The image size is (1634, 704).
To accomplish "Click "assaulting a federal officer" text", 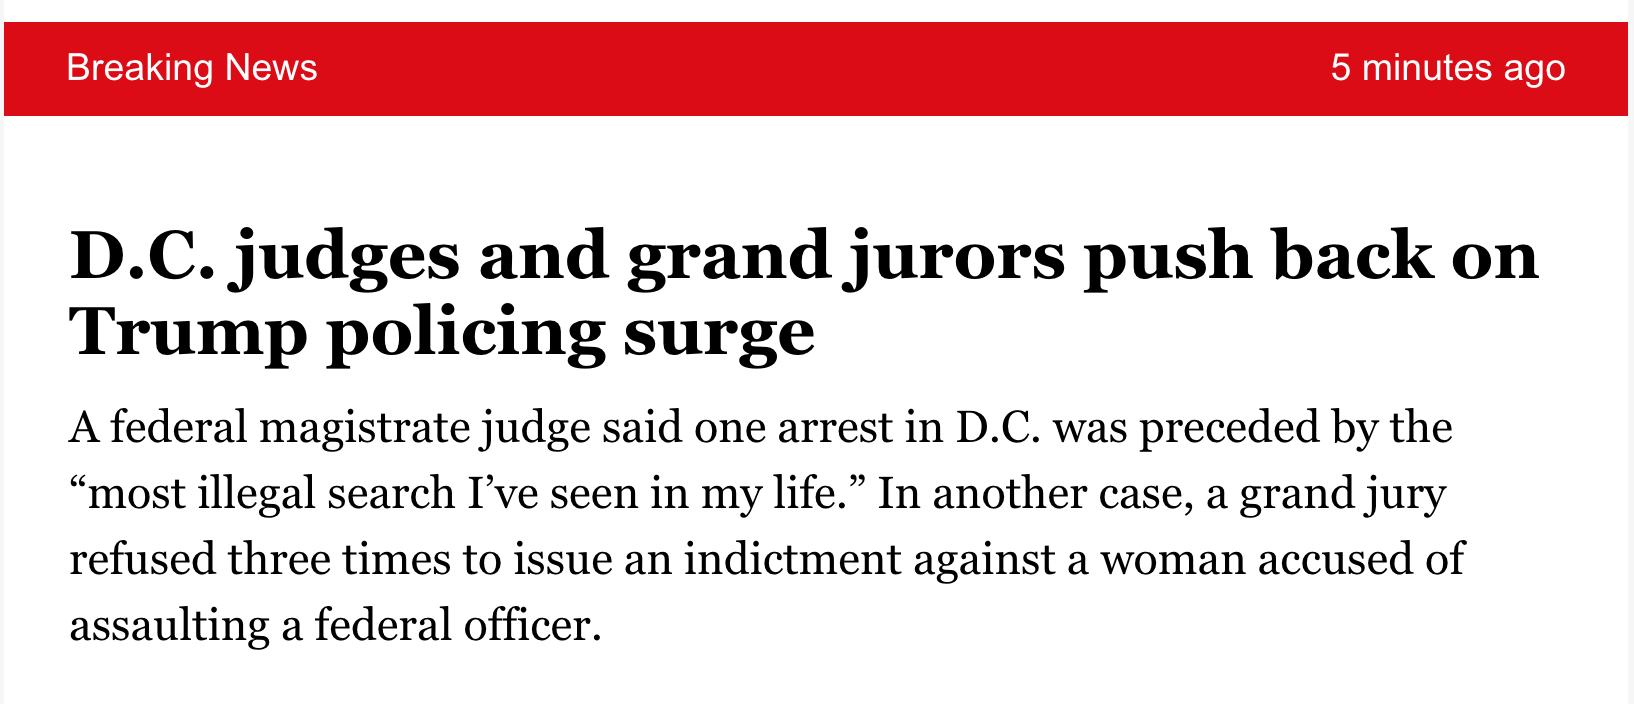I will click(335, 625).
